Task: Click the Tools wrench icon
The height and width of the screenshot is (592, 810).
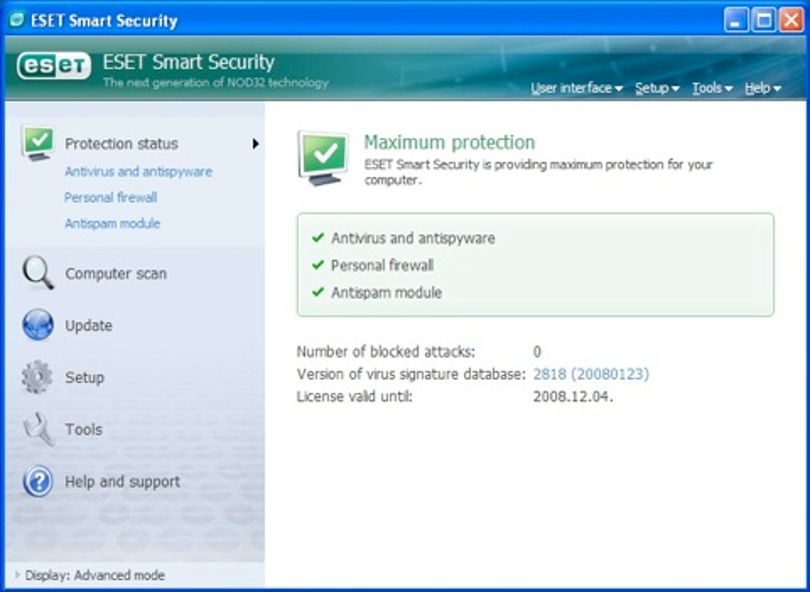Action: 39,429
